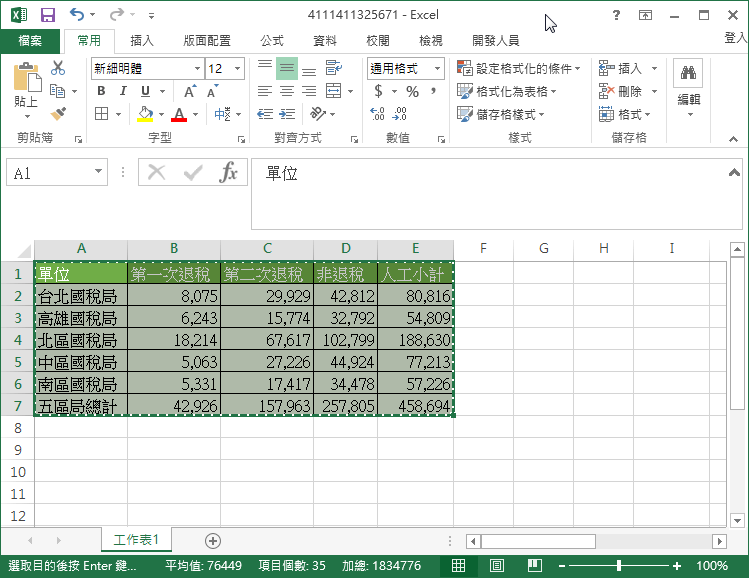The width and height of the screenshot is (749, 578).
Task: Toggle Center horizontal alignment
Action: point(287,91)
